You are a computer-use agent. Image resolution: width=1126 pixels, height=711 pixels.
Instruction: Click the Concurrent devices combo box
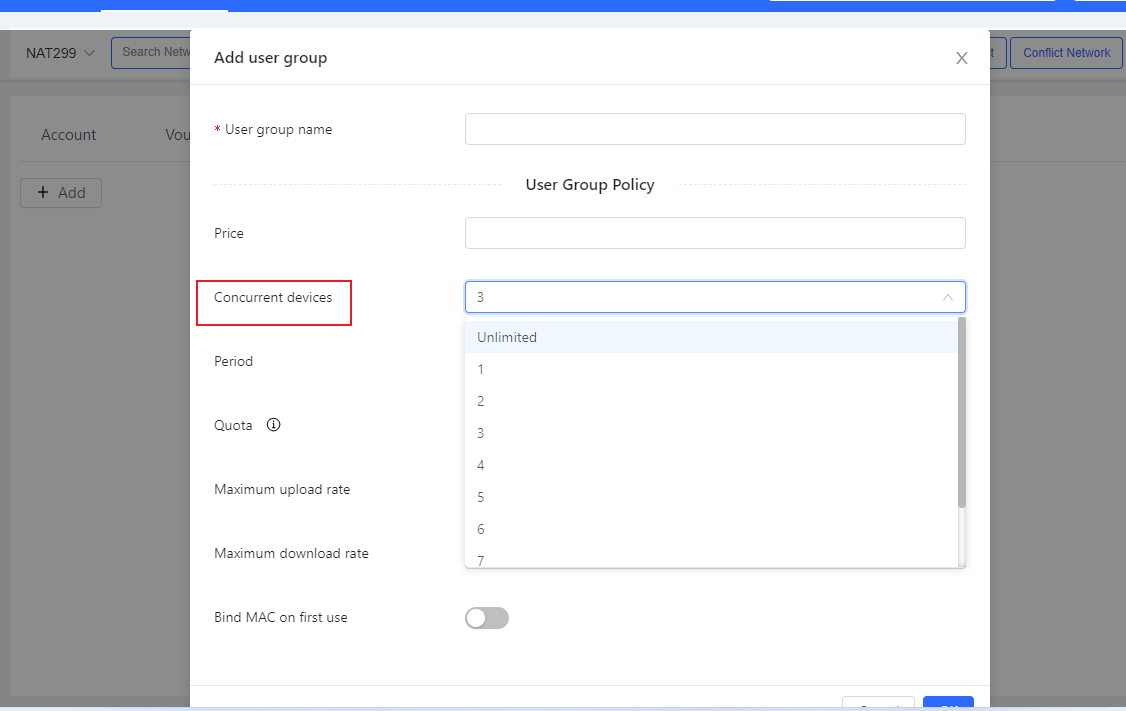pos(700,297)
